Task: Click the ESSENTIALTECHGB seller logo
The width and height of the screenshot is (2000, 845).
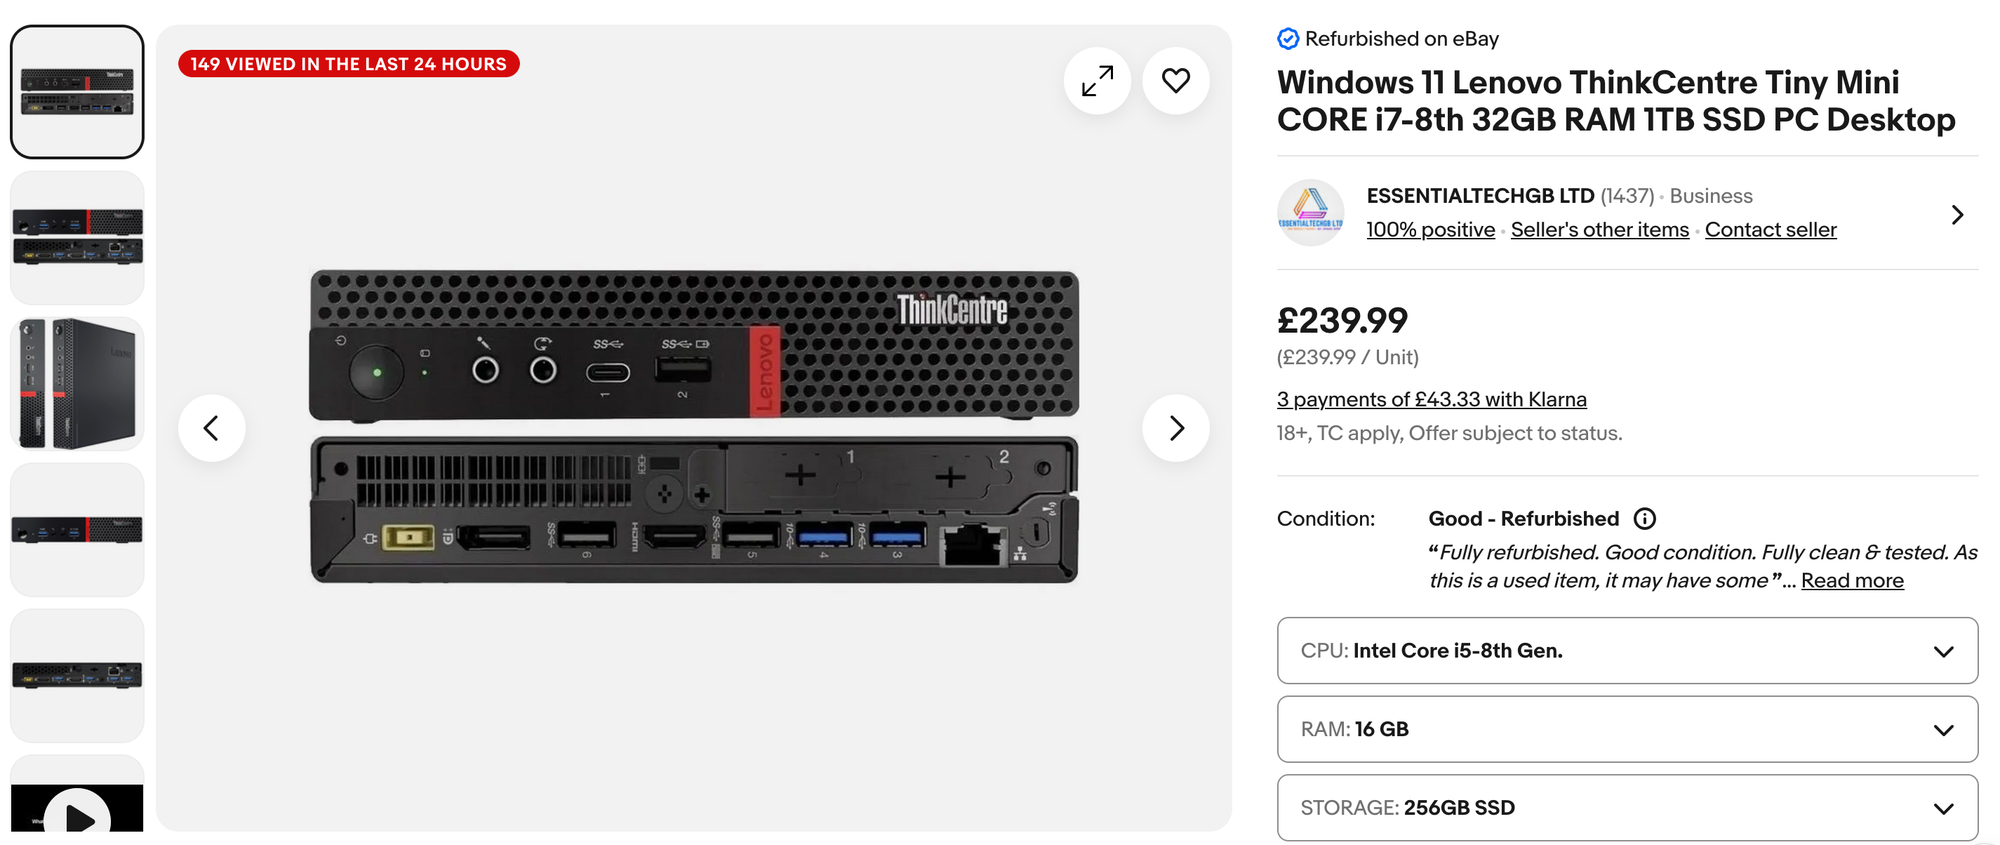Action: (x=1310, y=212)
